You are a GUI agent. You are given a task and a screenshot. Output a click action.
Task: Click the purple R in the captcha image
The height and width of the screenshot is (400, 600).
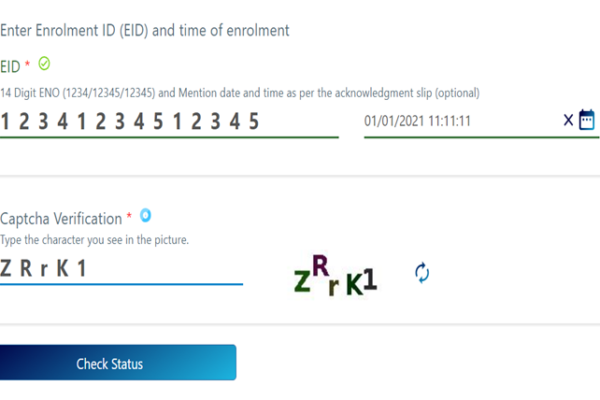tap(320, 265)
